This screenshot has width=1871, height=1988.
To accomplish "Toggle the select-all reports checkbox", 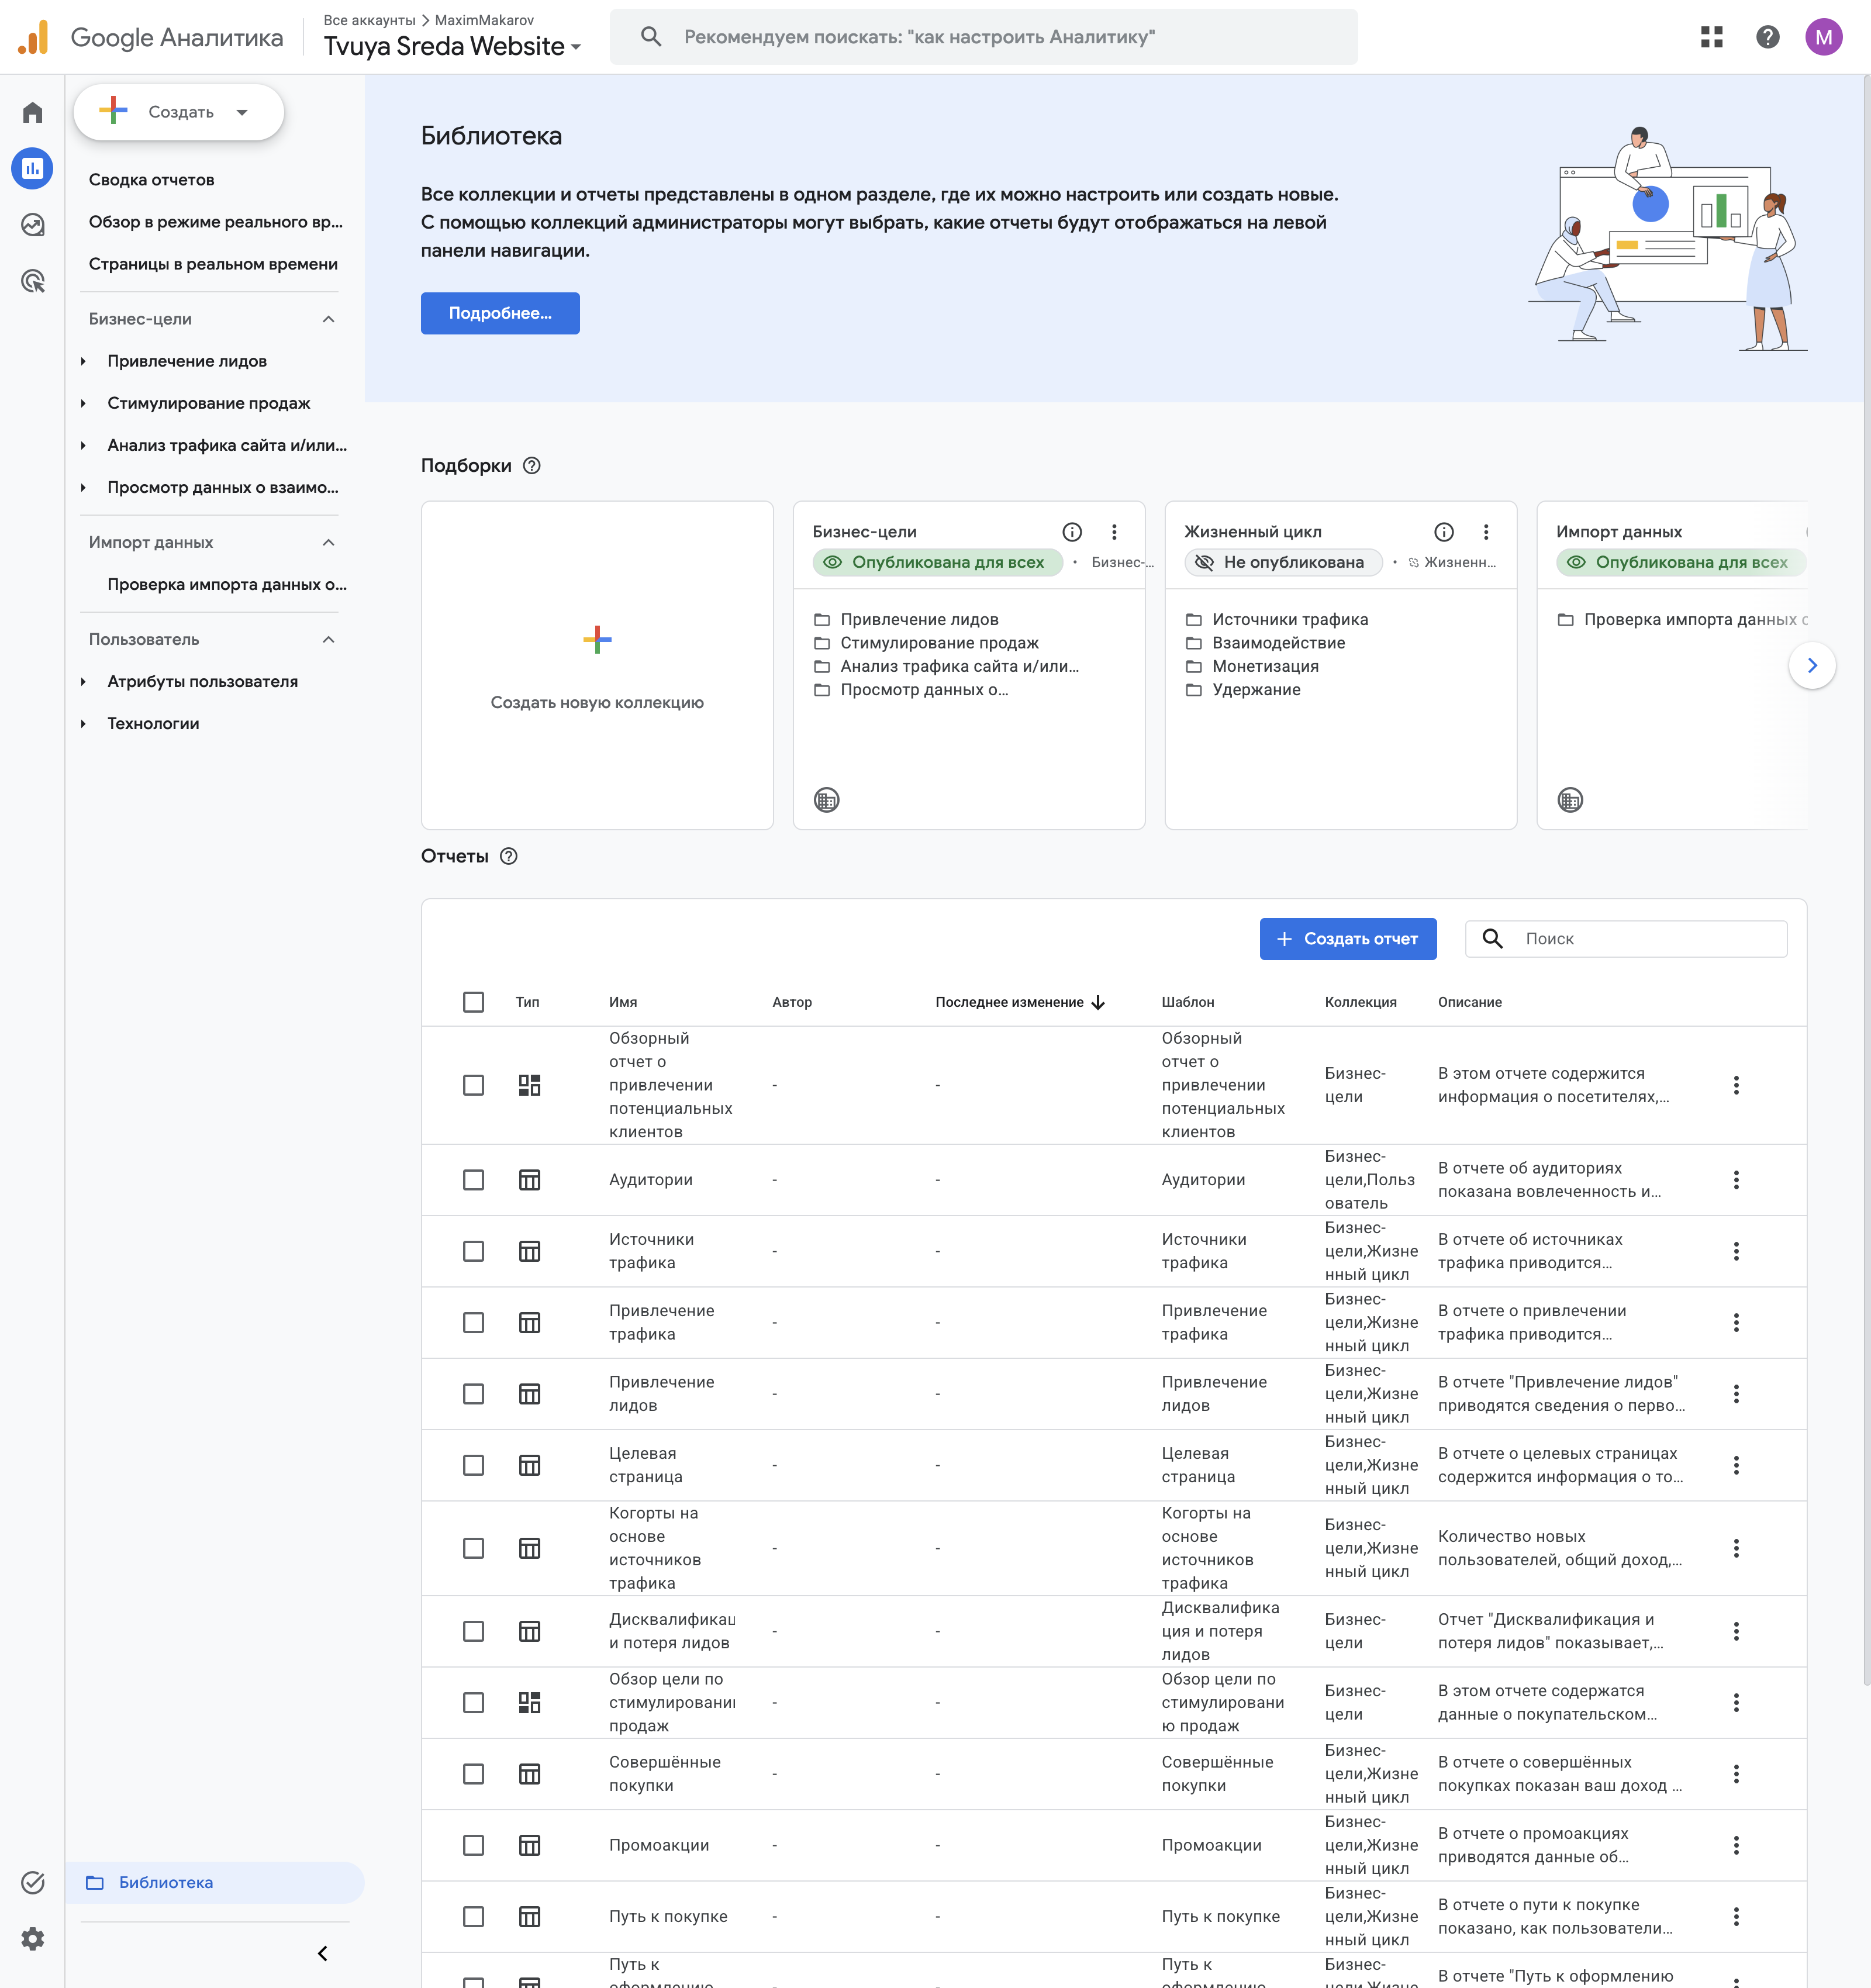I will click(x=473, y=1002).
